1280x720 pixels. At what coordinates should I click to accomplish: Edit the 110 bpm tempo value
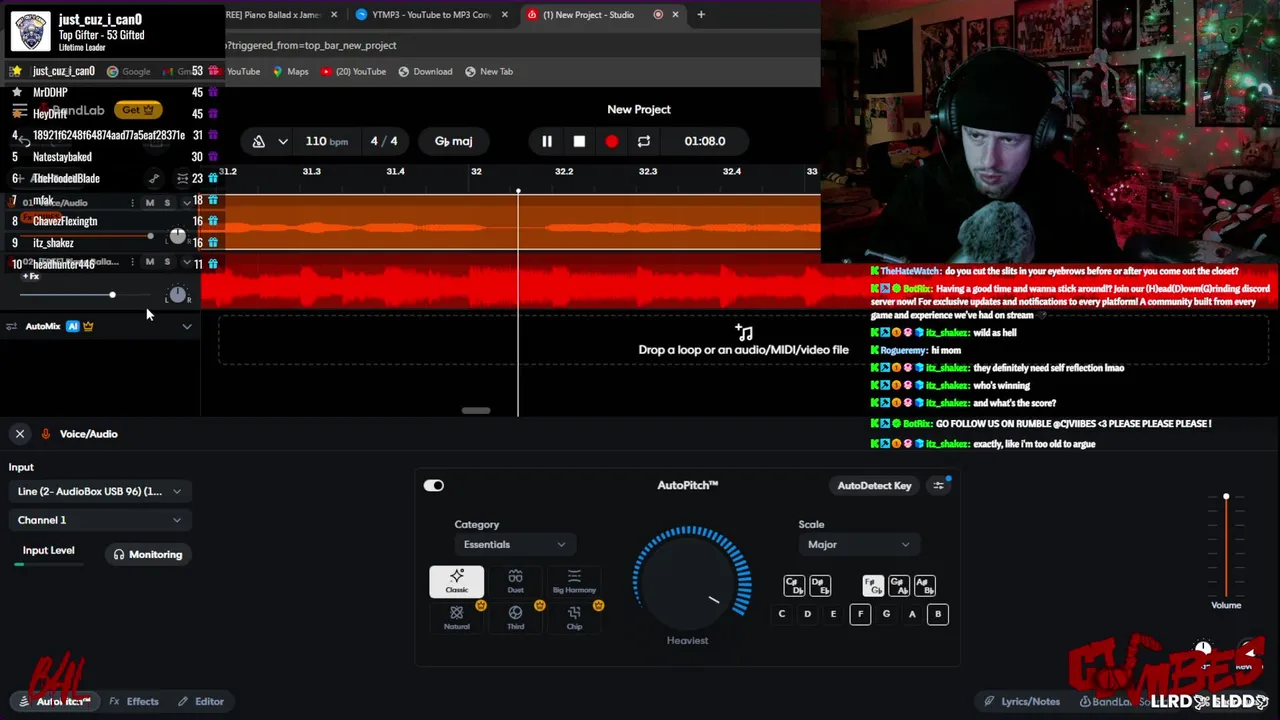click(327, 141)
